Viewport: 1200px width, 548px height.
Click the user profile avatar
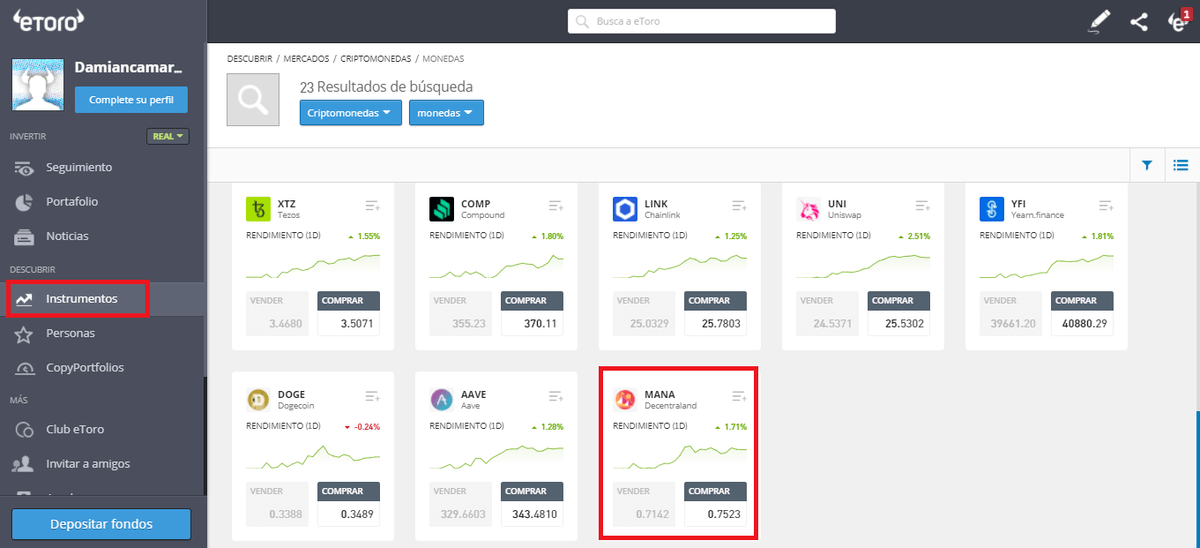38,84
